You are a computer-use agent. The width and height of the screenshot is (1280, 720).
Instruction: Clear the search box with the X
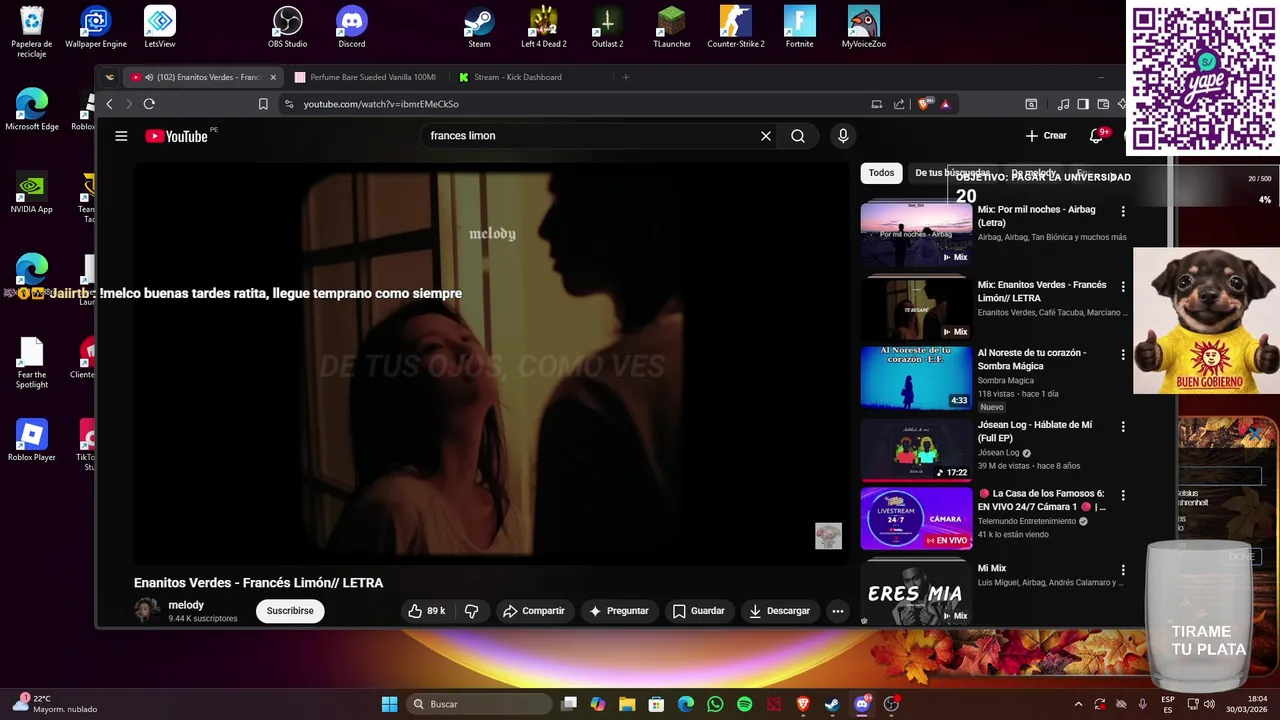(766, 136)
